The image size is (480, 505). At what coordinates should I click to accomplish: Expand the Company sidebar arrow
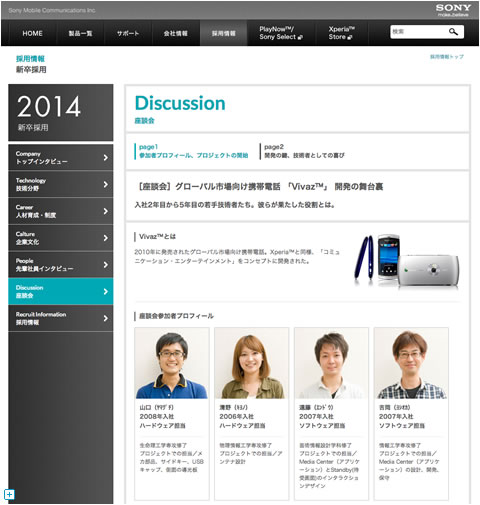106,158
